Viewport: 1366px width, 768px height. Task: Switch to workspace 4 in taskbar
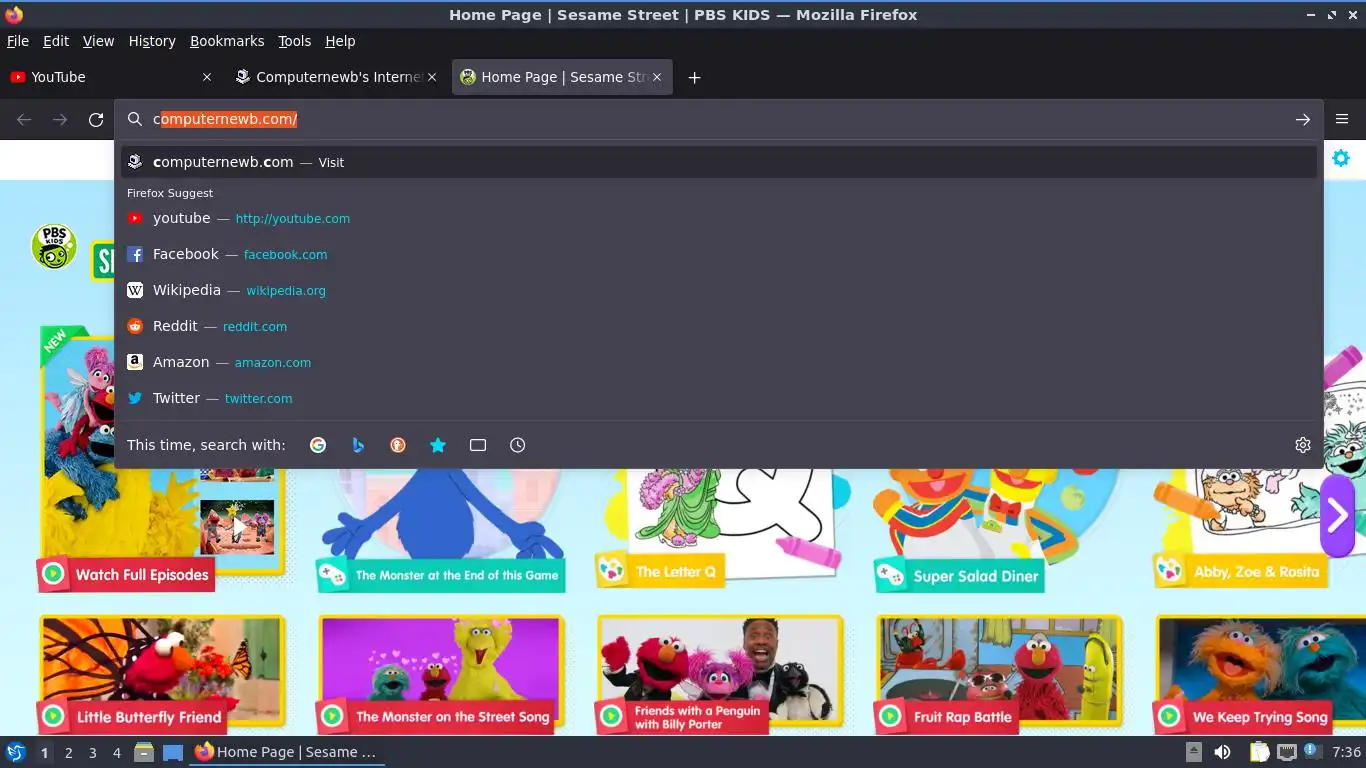(116, 752)
